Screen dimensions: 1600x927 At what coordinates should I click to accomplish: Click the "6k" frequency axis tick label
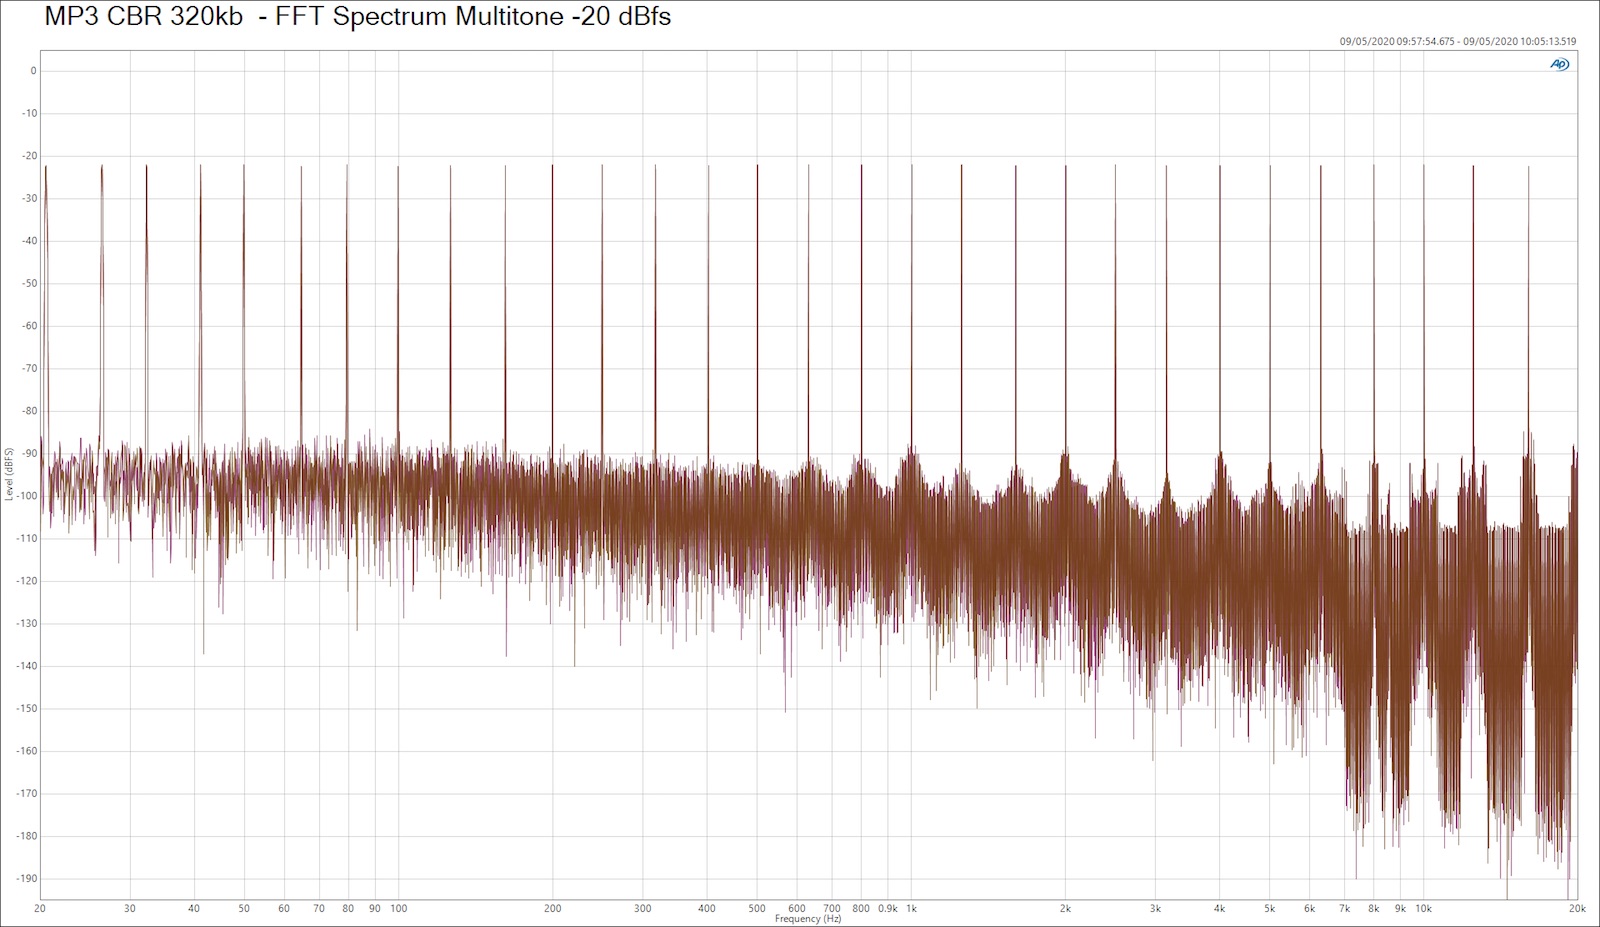(x=1310, y=909)
